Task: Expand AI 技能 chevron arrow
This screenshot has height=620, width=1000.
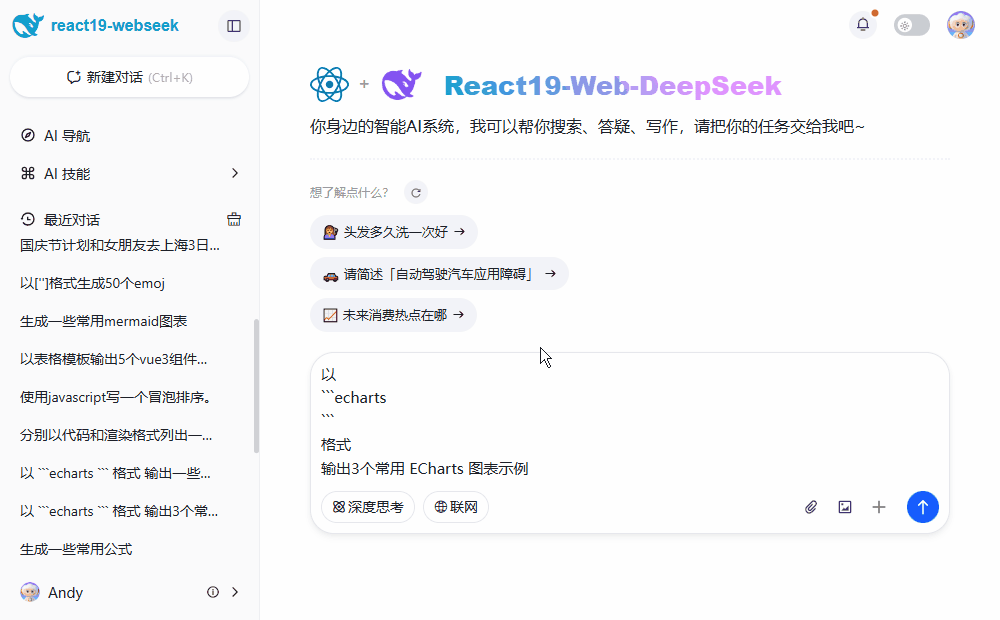Action: pos(235,173)
